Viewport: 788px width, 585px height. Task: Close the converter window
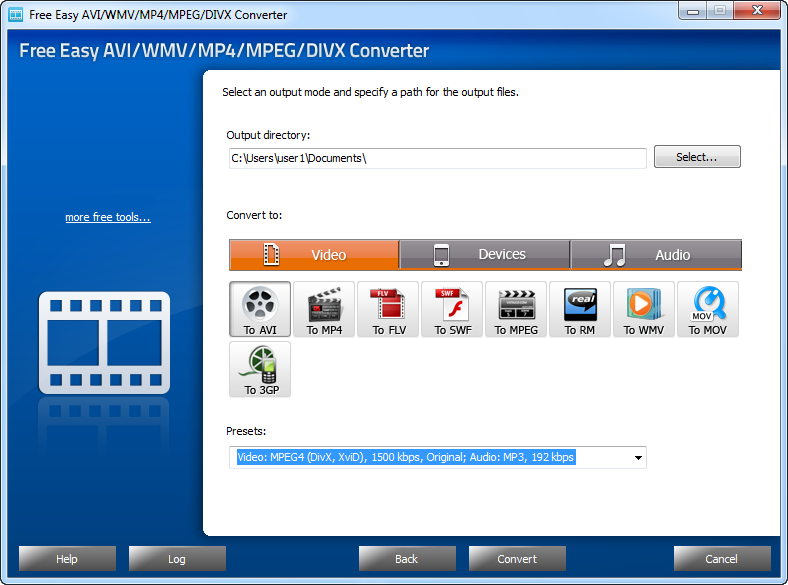[x=757, y=11]
